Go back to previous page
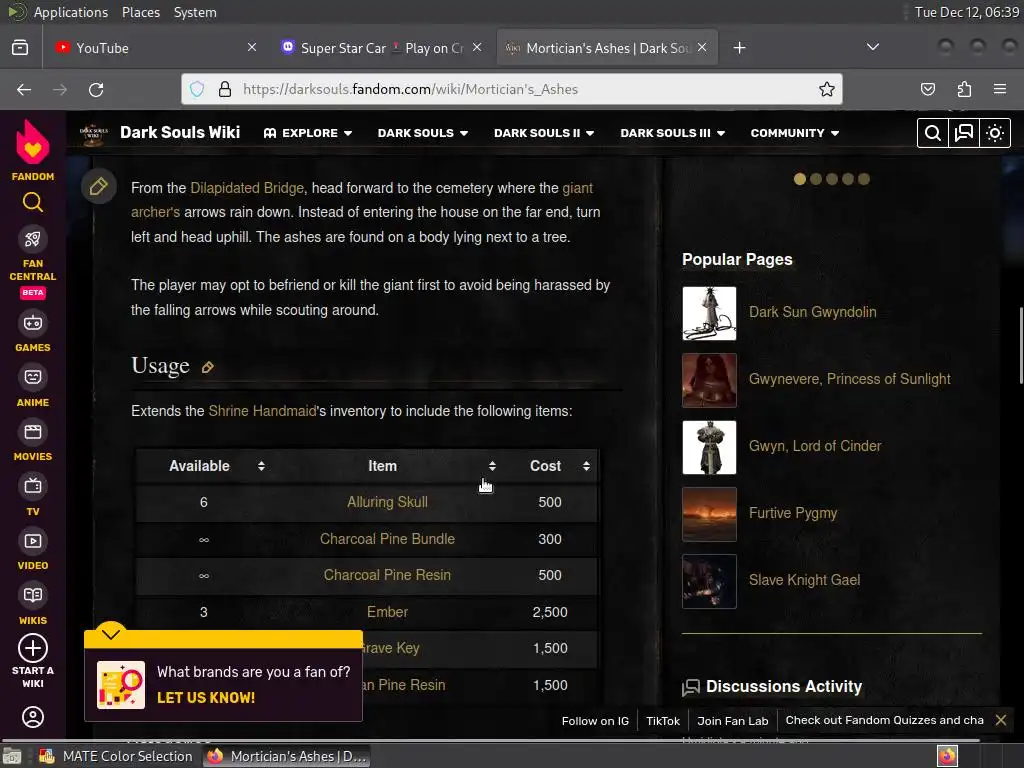Screen dimensions: 1024x768 [x=24, y=89]
